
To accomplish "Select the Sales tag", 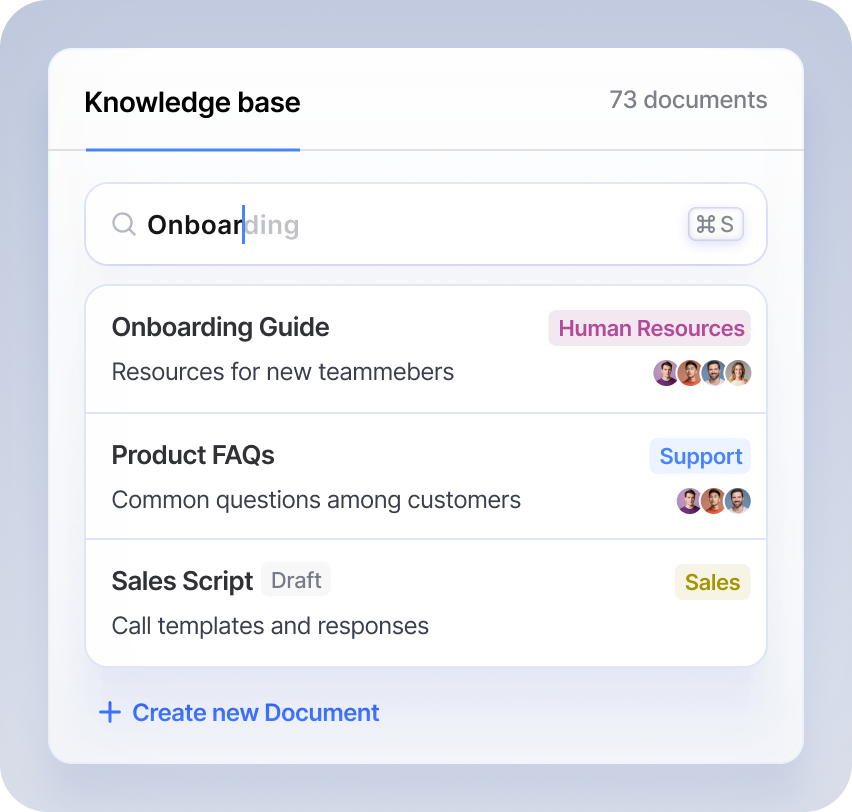I will (712, 582).
